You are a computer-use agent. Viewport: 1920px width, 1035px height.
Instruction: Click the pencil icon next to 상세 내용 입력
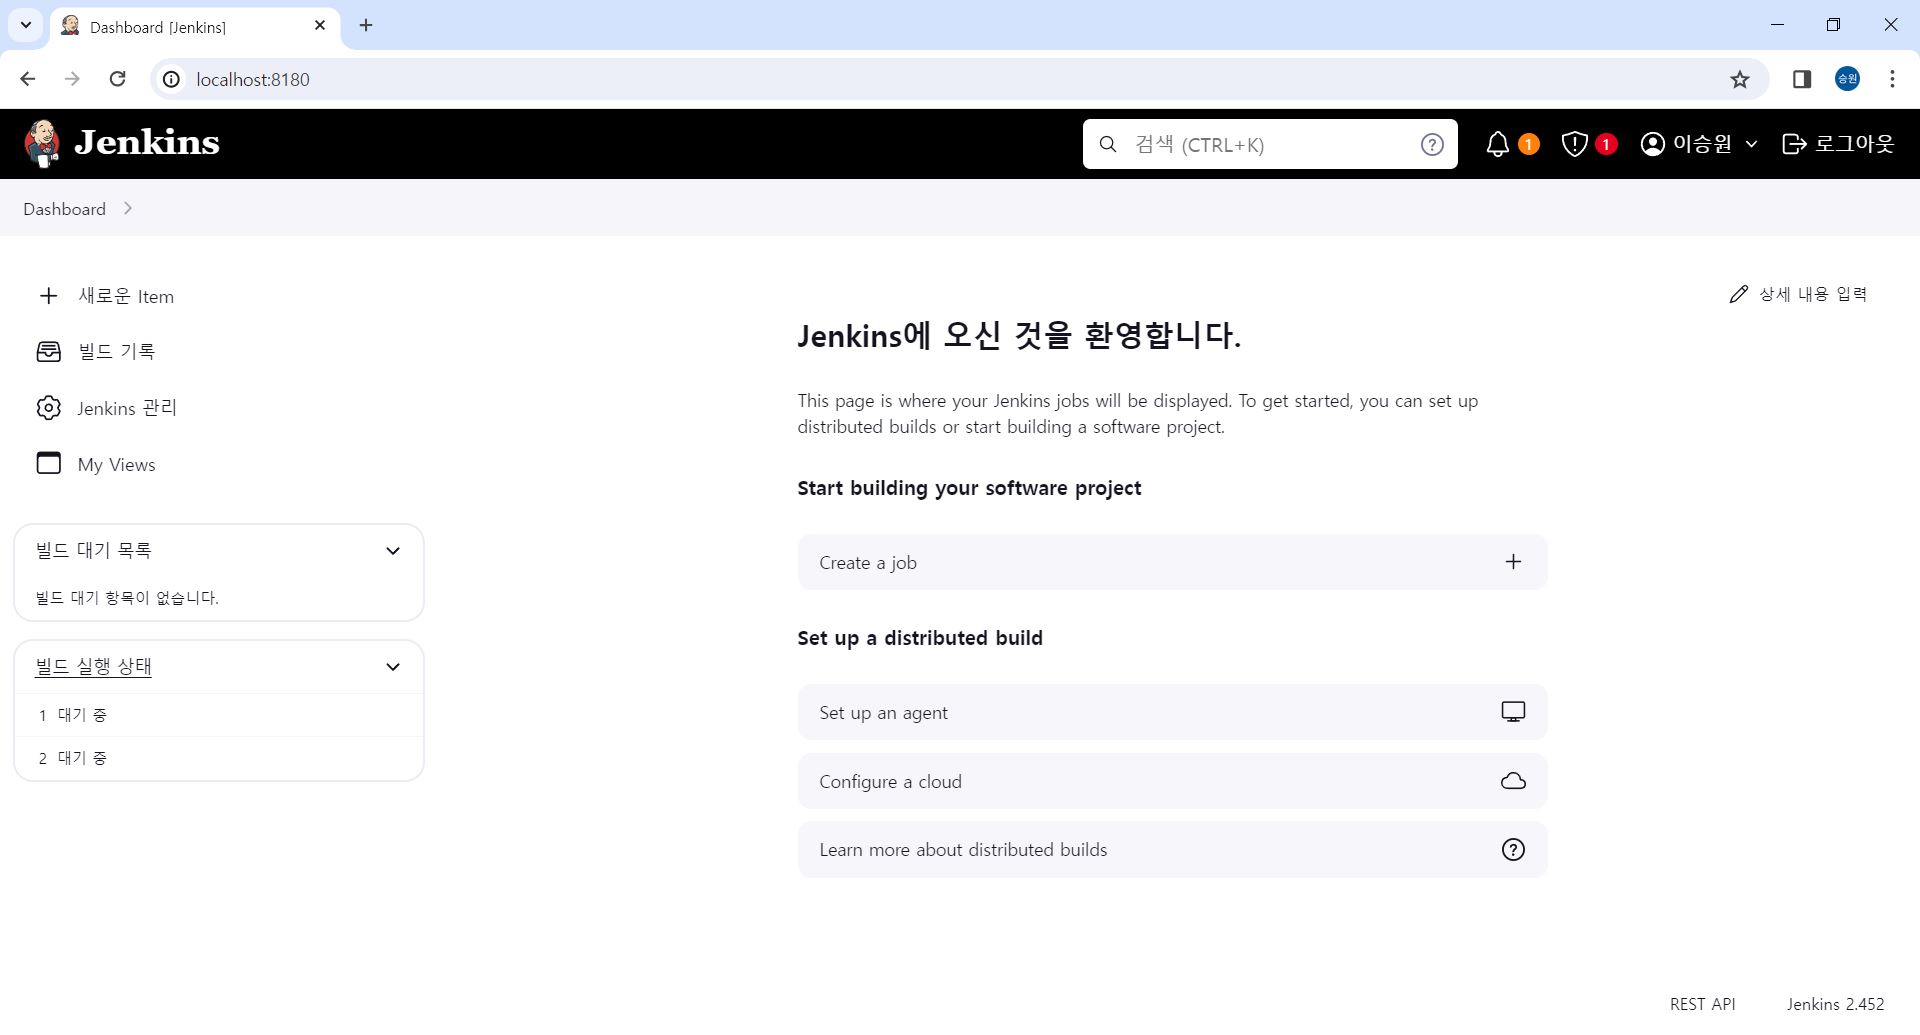[x=1739, y=294]
